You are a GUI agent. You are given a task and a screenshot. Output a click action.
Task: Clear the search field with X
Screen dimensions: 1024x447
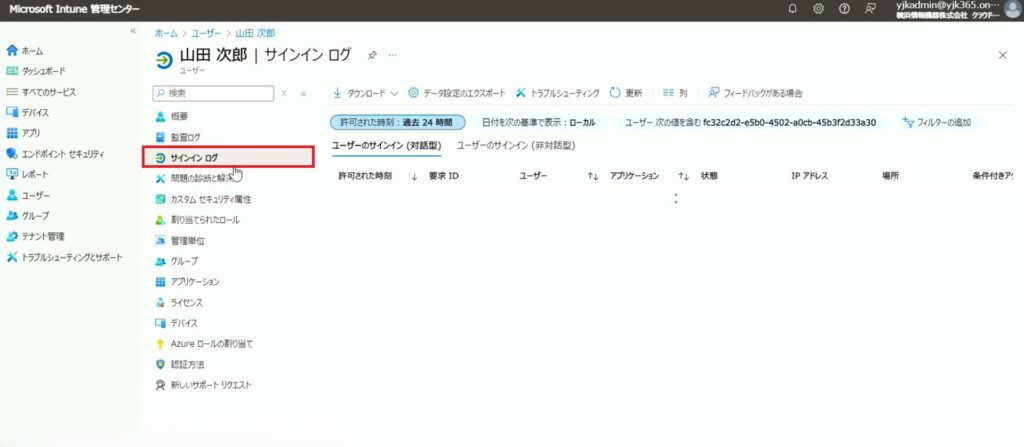(284, 93)
